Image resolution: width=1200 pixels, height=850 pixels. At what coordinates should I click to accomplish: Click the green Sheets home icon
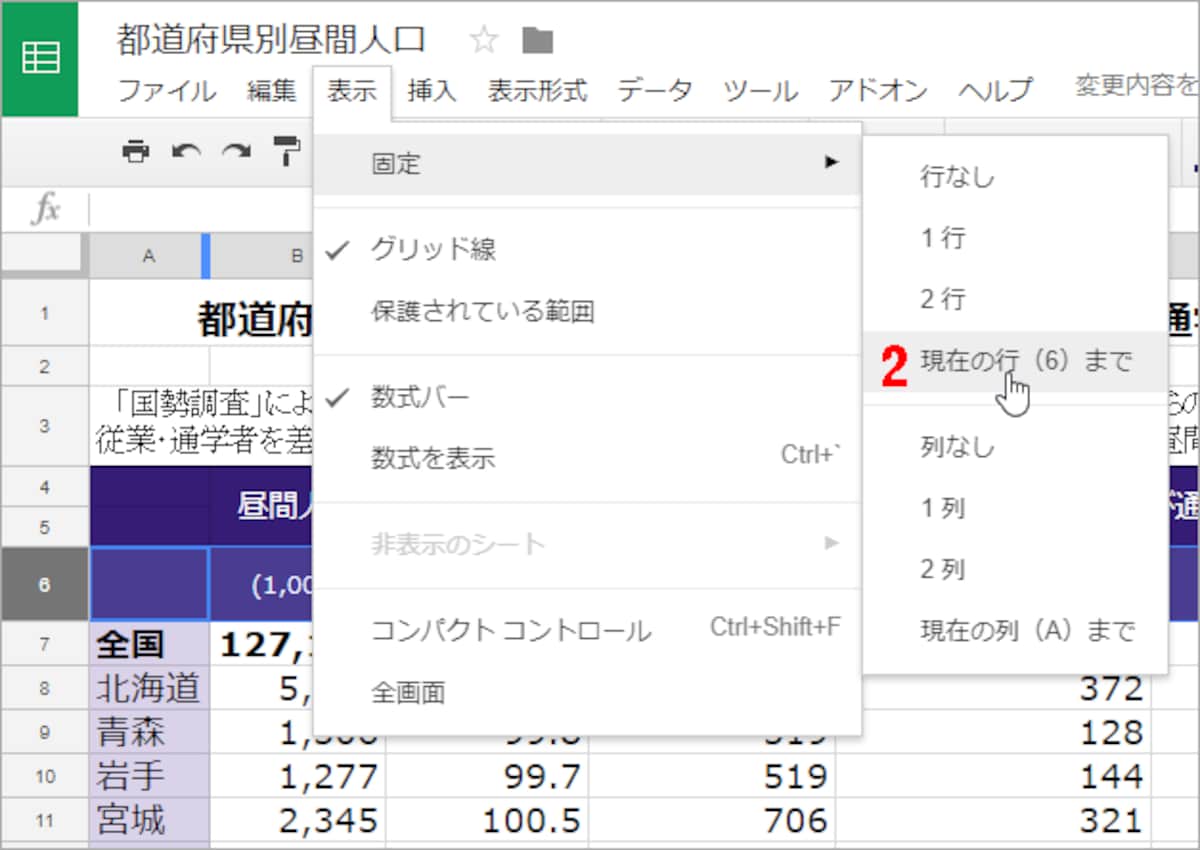tap(40, 58)
